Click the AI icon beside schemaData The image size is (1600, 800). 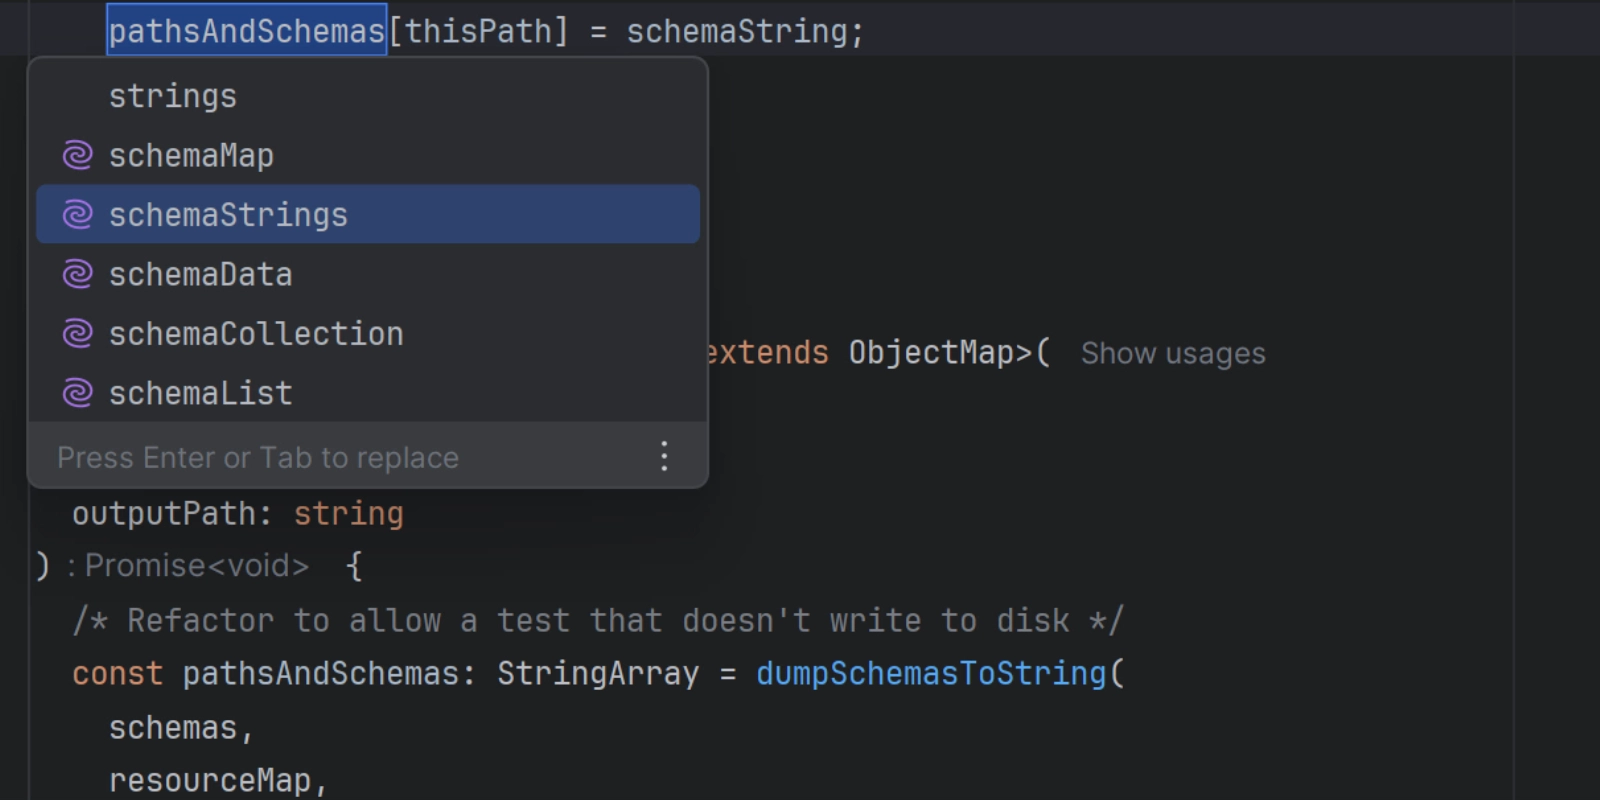(77, 274)
